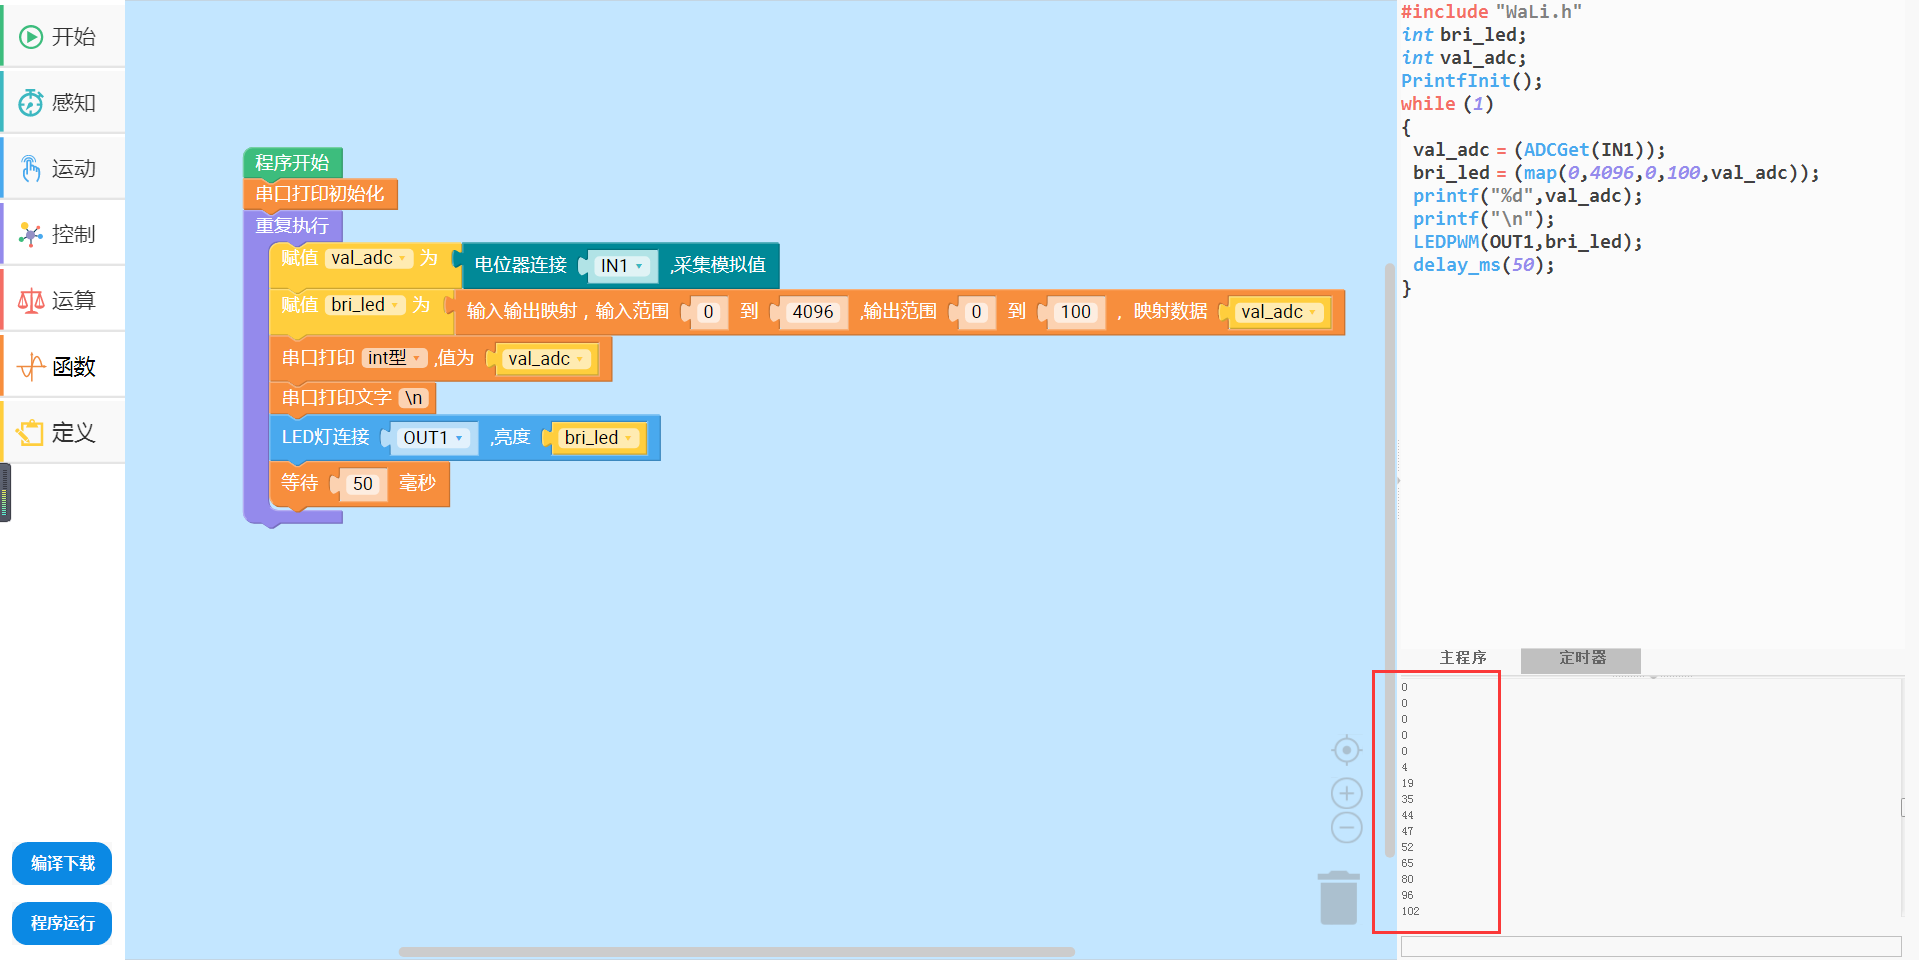Click the trash can icon on workspace

1338,897
